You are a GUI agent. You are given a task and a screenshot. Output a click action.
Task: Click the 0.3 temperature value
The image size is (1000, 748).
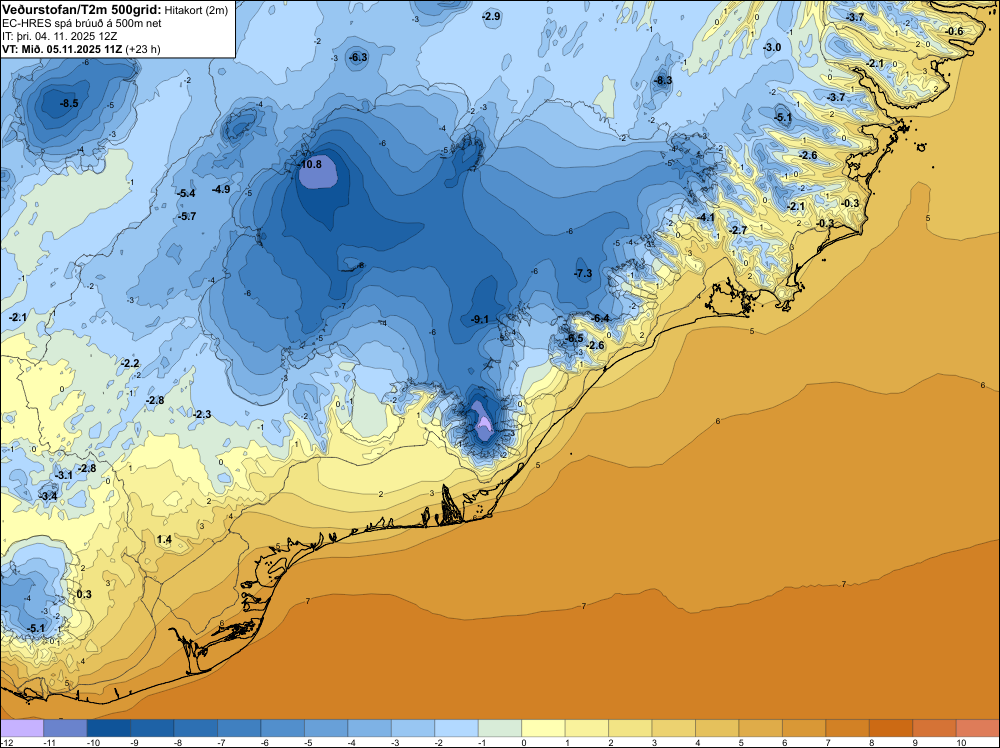84,594
